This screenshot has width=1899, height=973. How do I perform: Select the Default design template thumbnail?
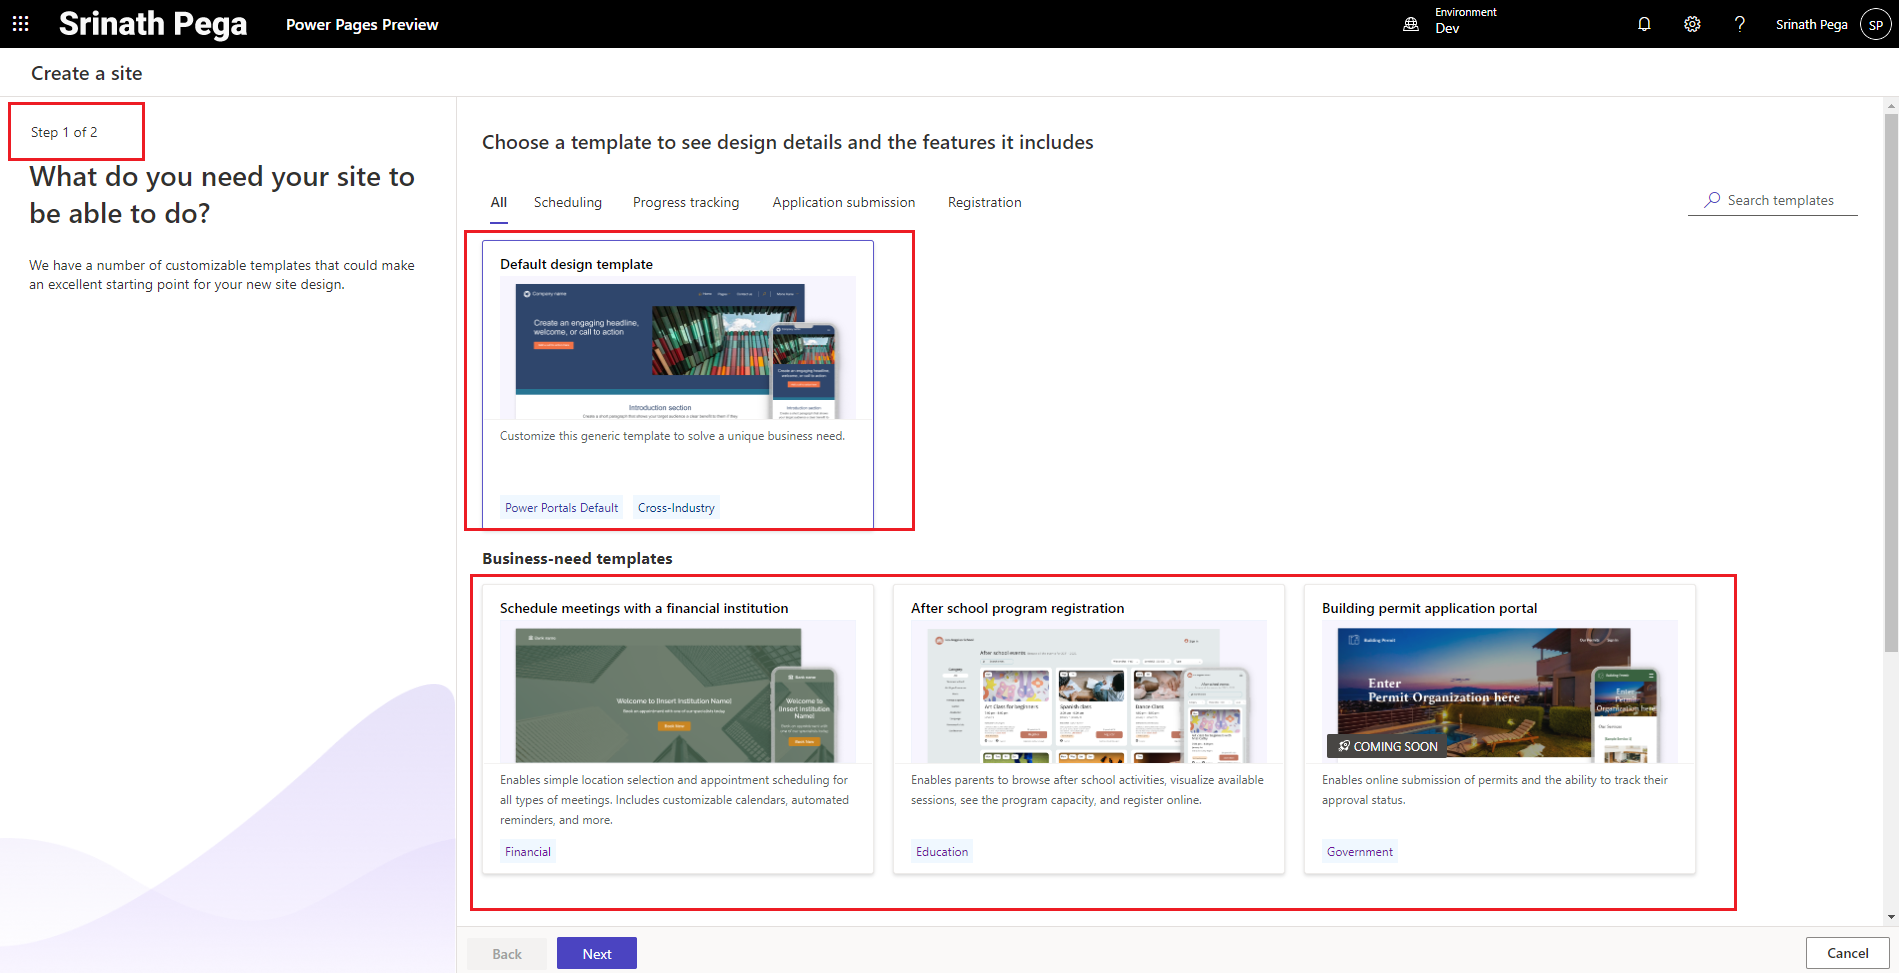coord(677,348)
